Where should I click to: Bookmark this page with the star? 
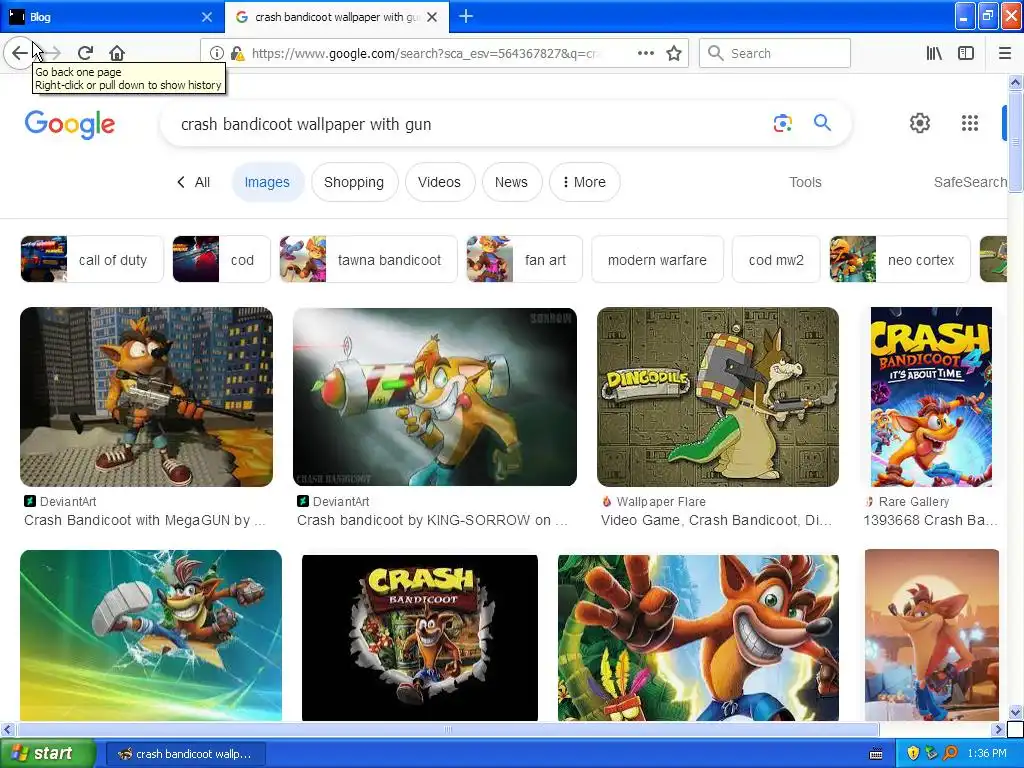tap(674, 54)
